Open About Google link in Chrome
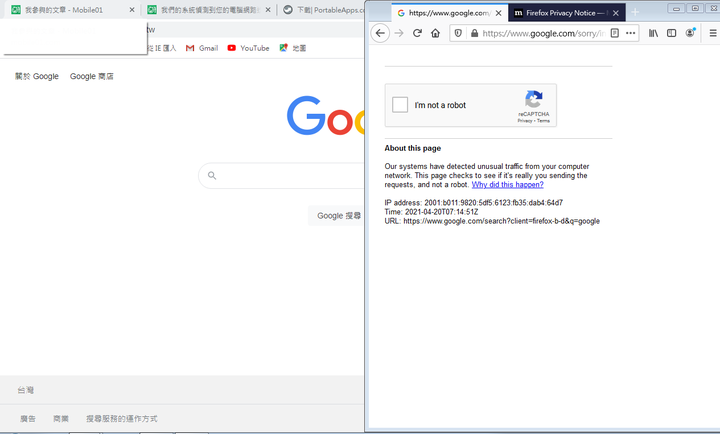The width and height of the screenshot is (720, 434). [x=37, y=76]
